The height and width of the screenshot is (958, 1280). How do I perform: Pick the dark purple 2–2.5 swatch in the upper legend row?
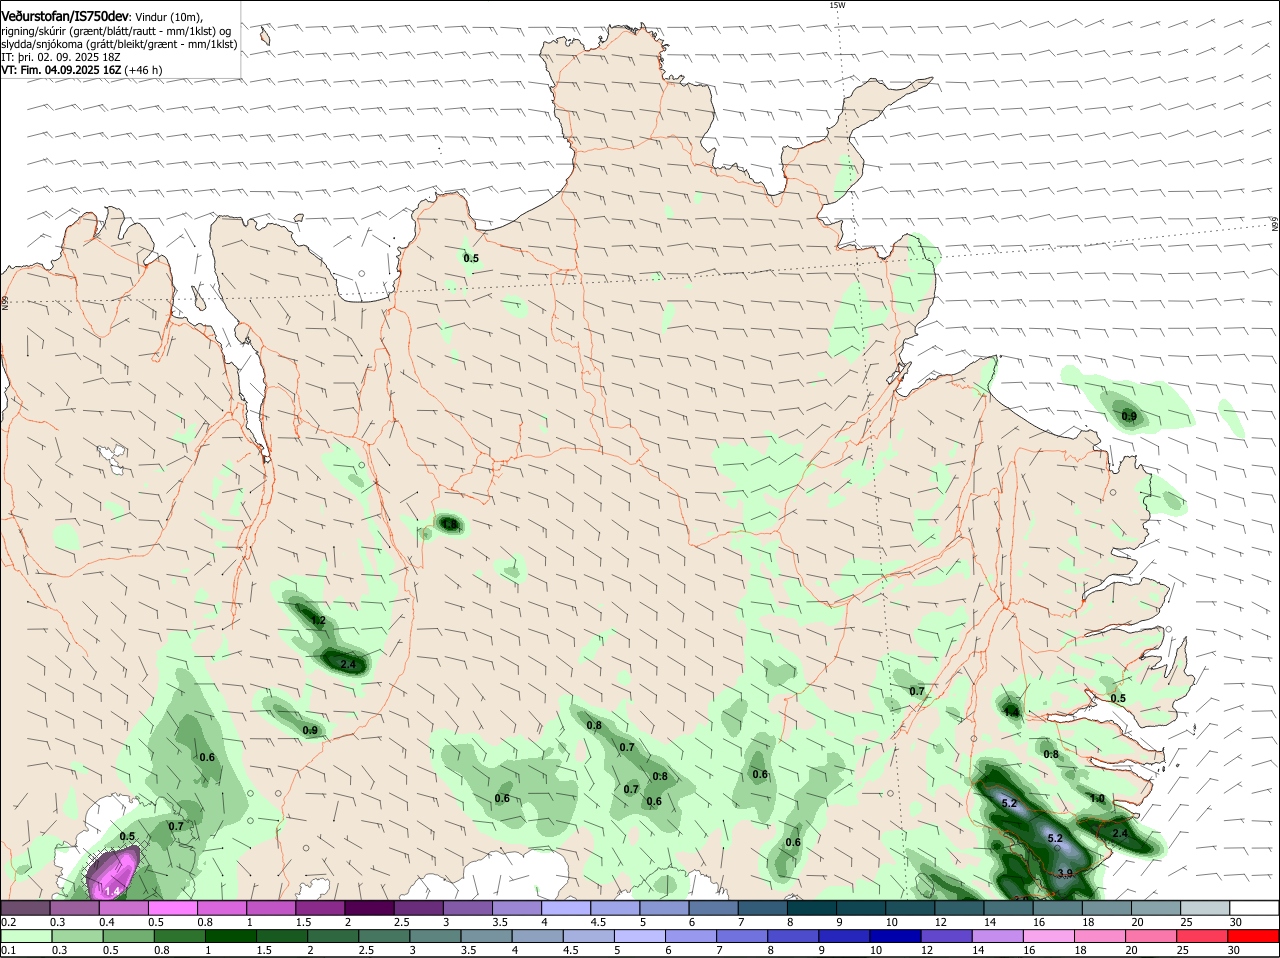[x=369, y=907]
